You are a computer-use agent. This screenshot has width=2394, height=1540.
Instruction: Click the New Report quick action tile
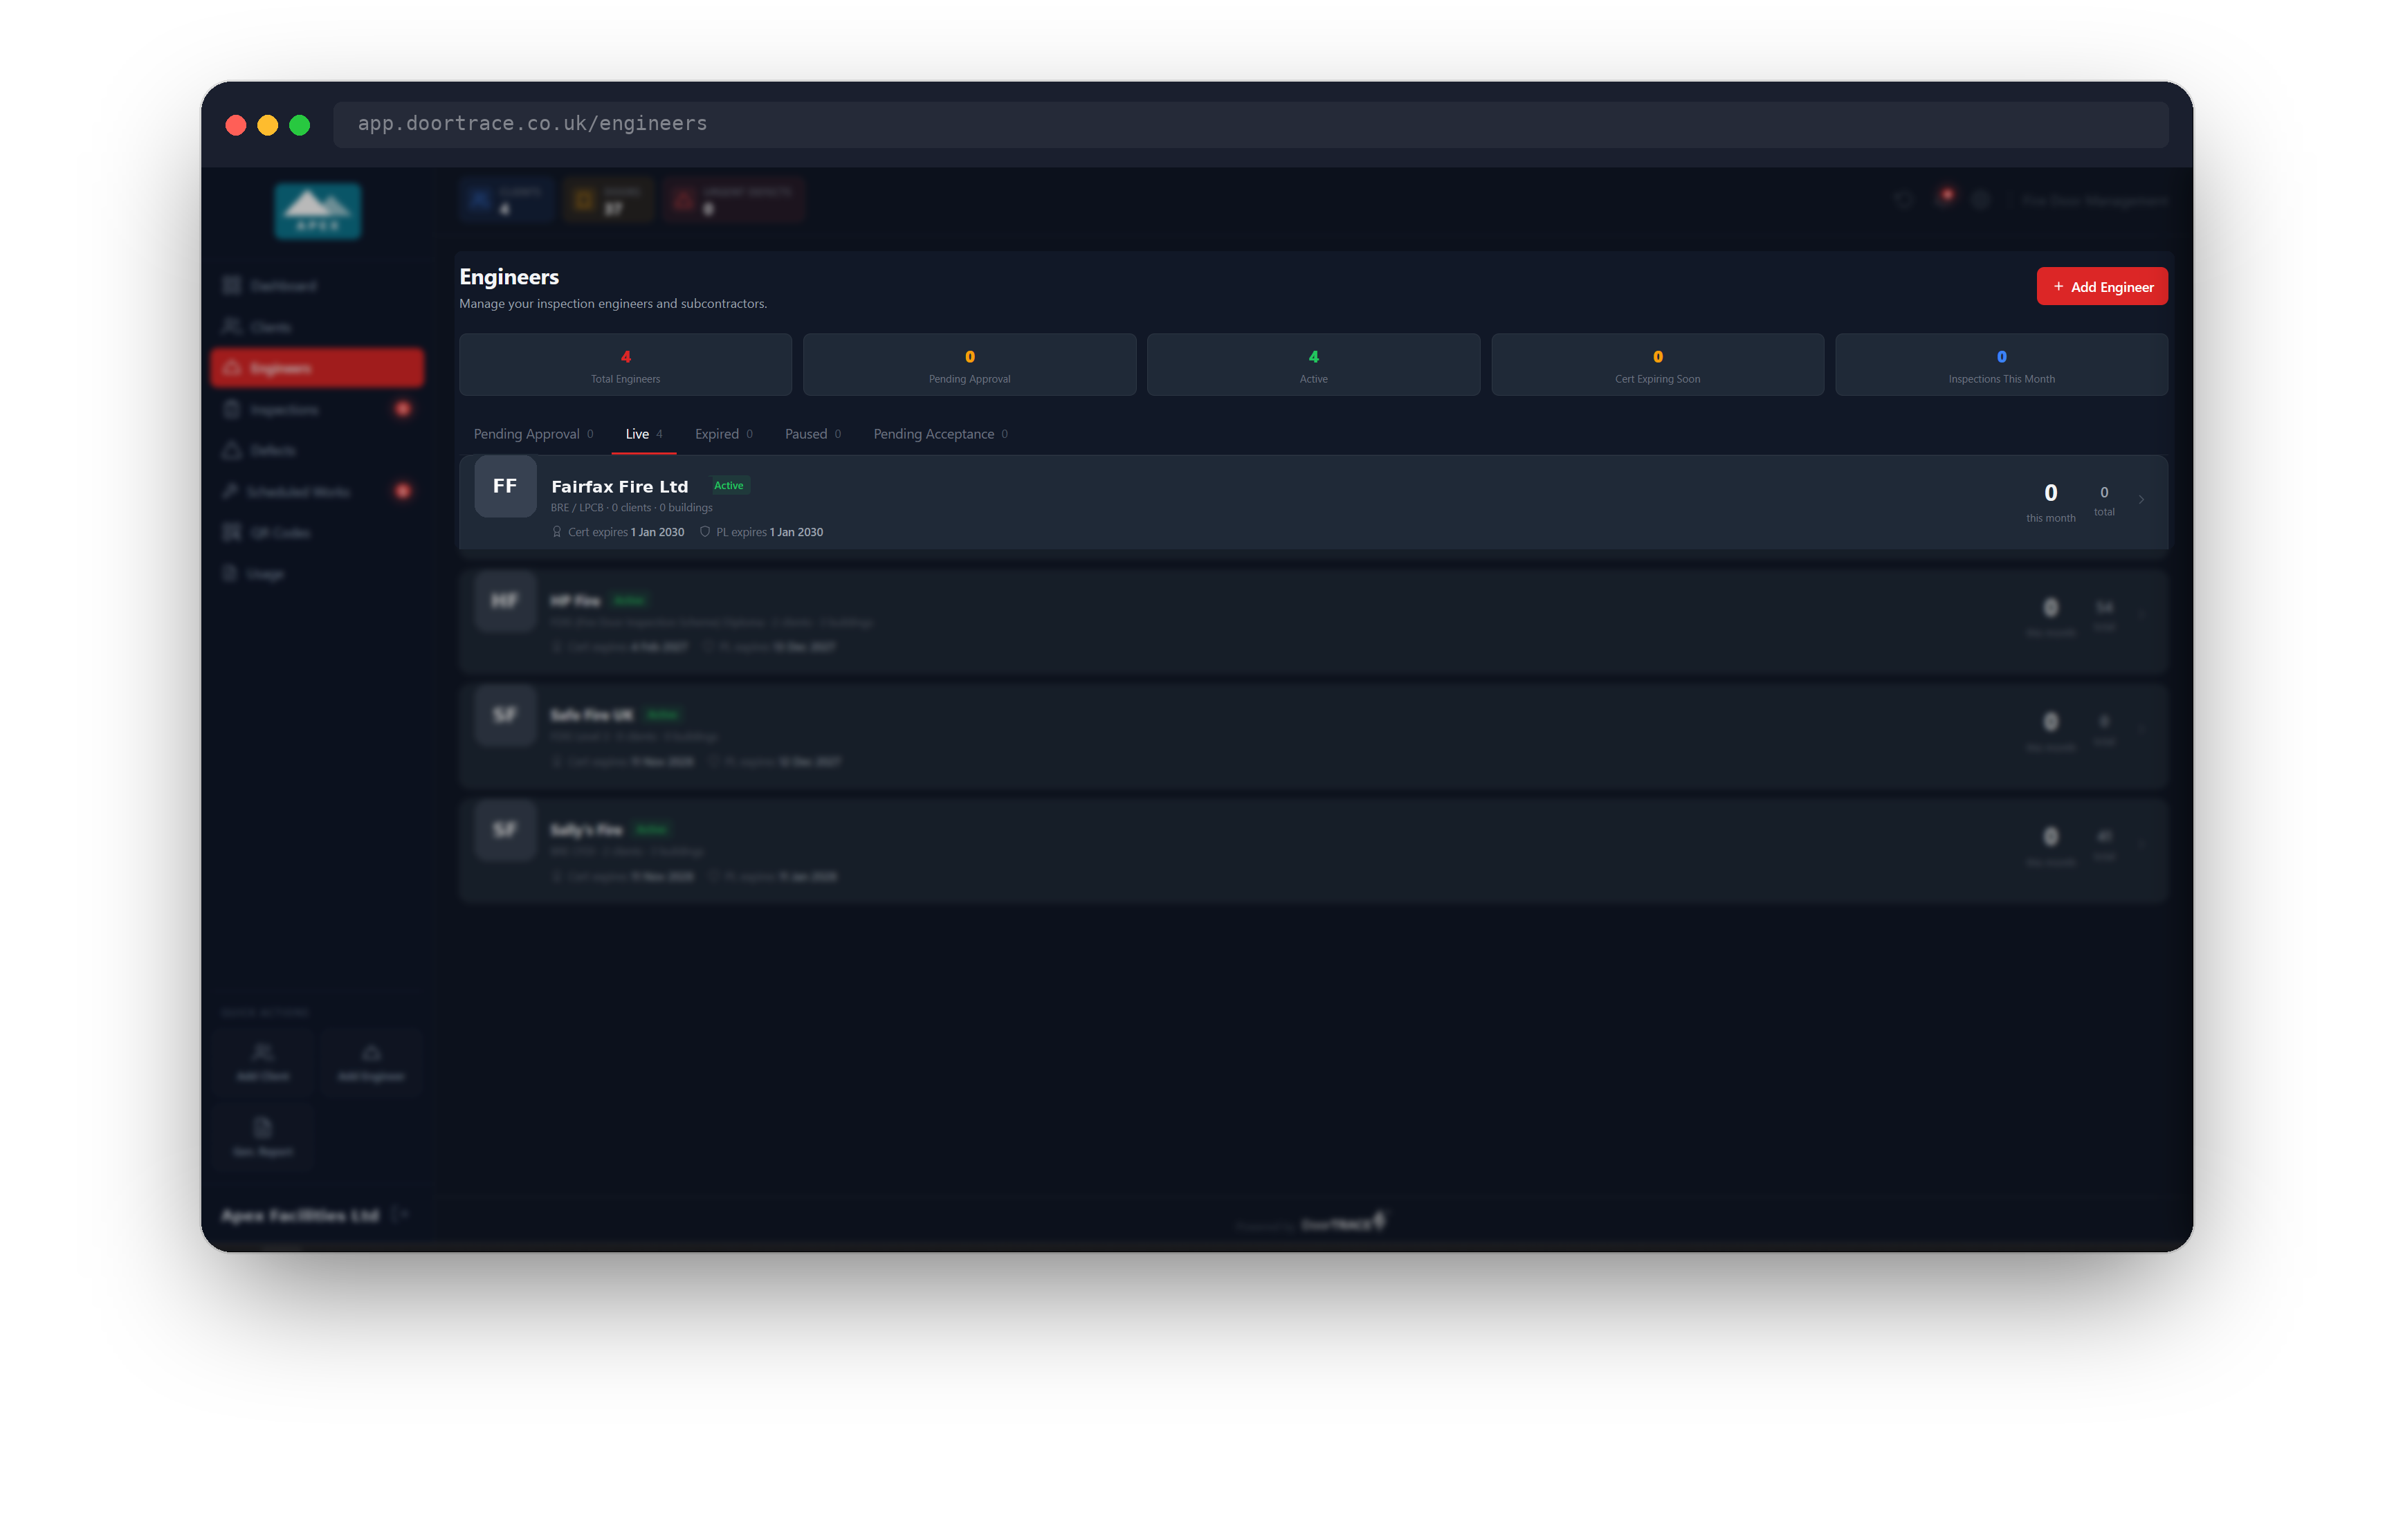pos(263,1137)
